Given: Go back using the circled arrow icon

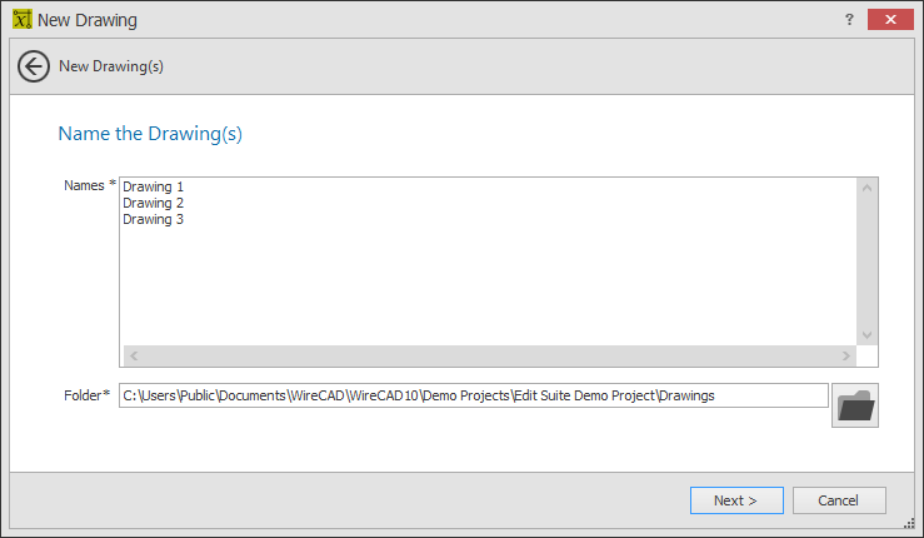Looking at the screenshot, I should pos(34,66).
